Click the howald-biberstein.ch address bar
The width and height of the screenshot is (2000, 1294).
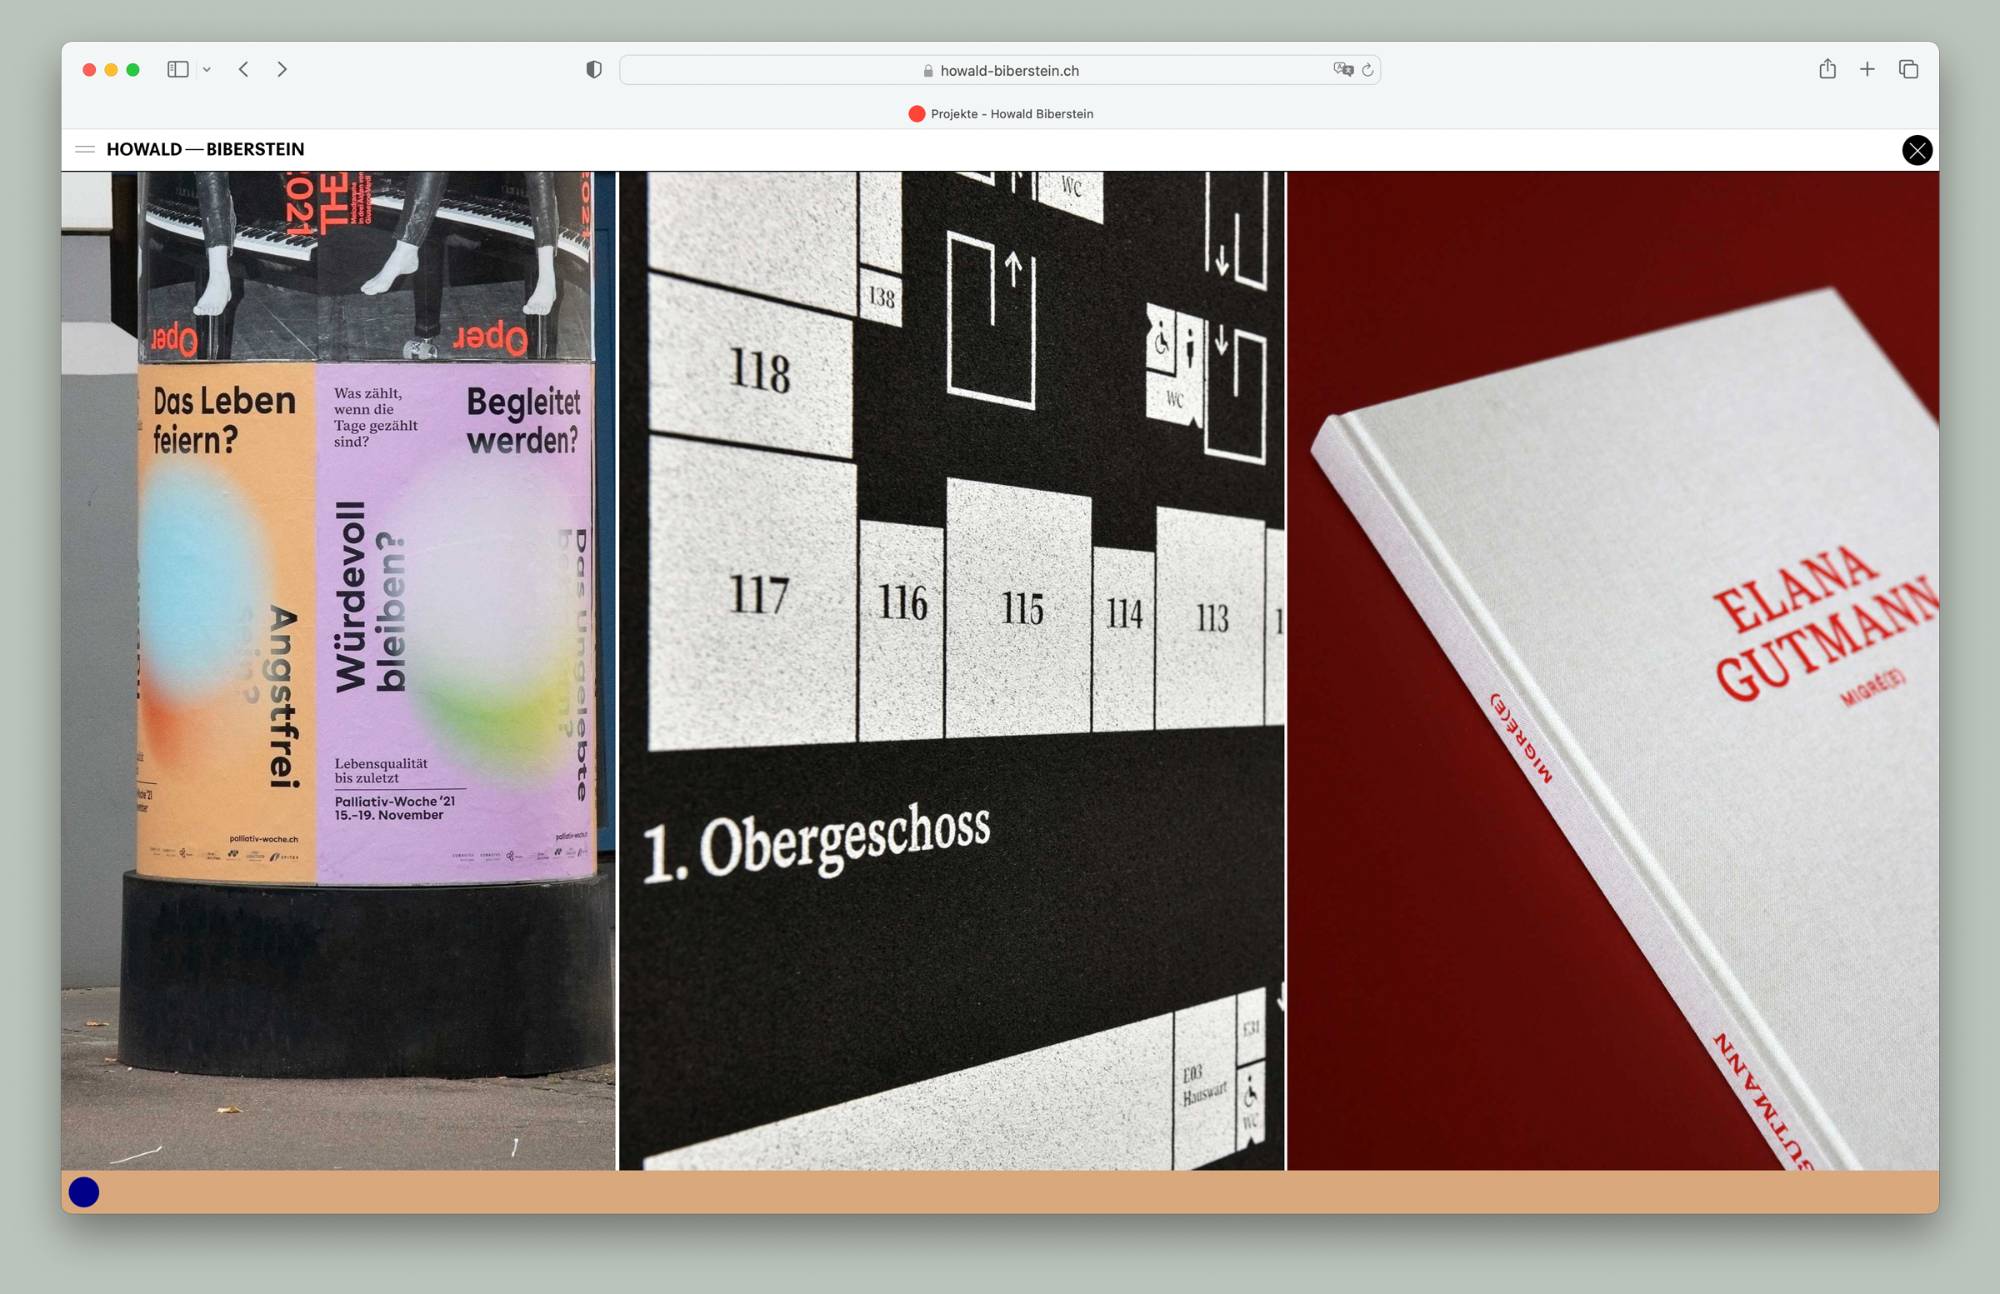coord(1000,70)
